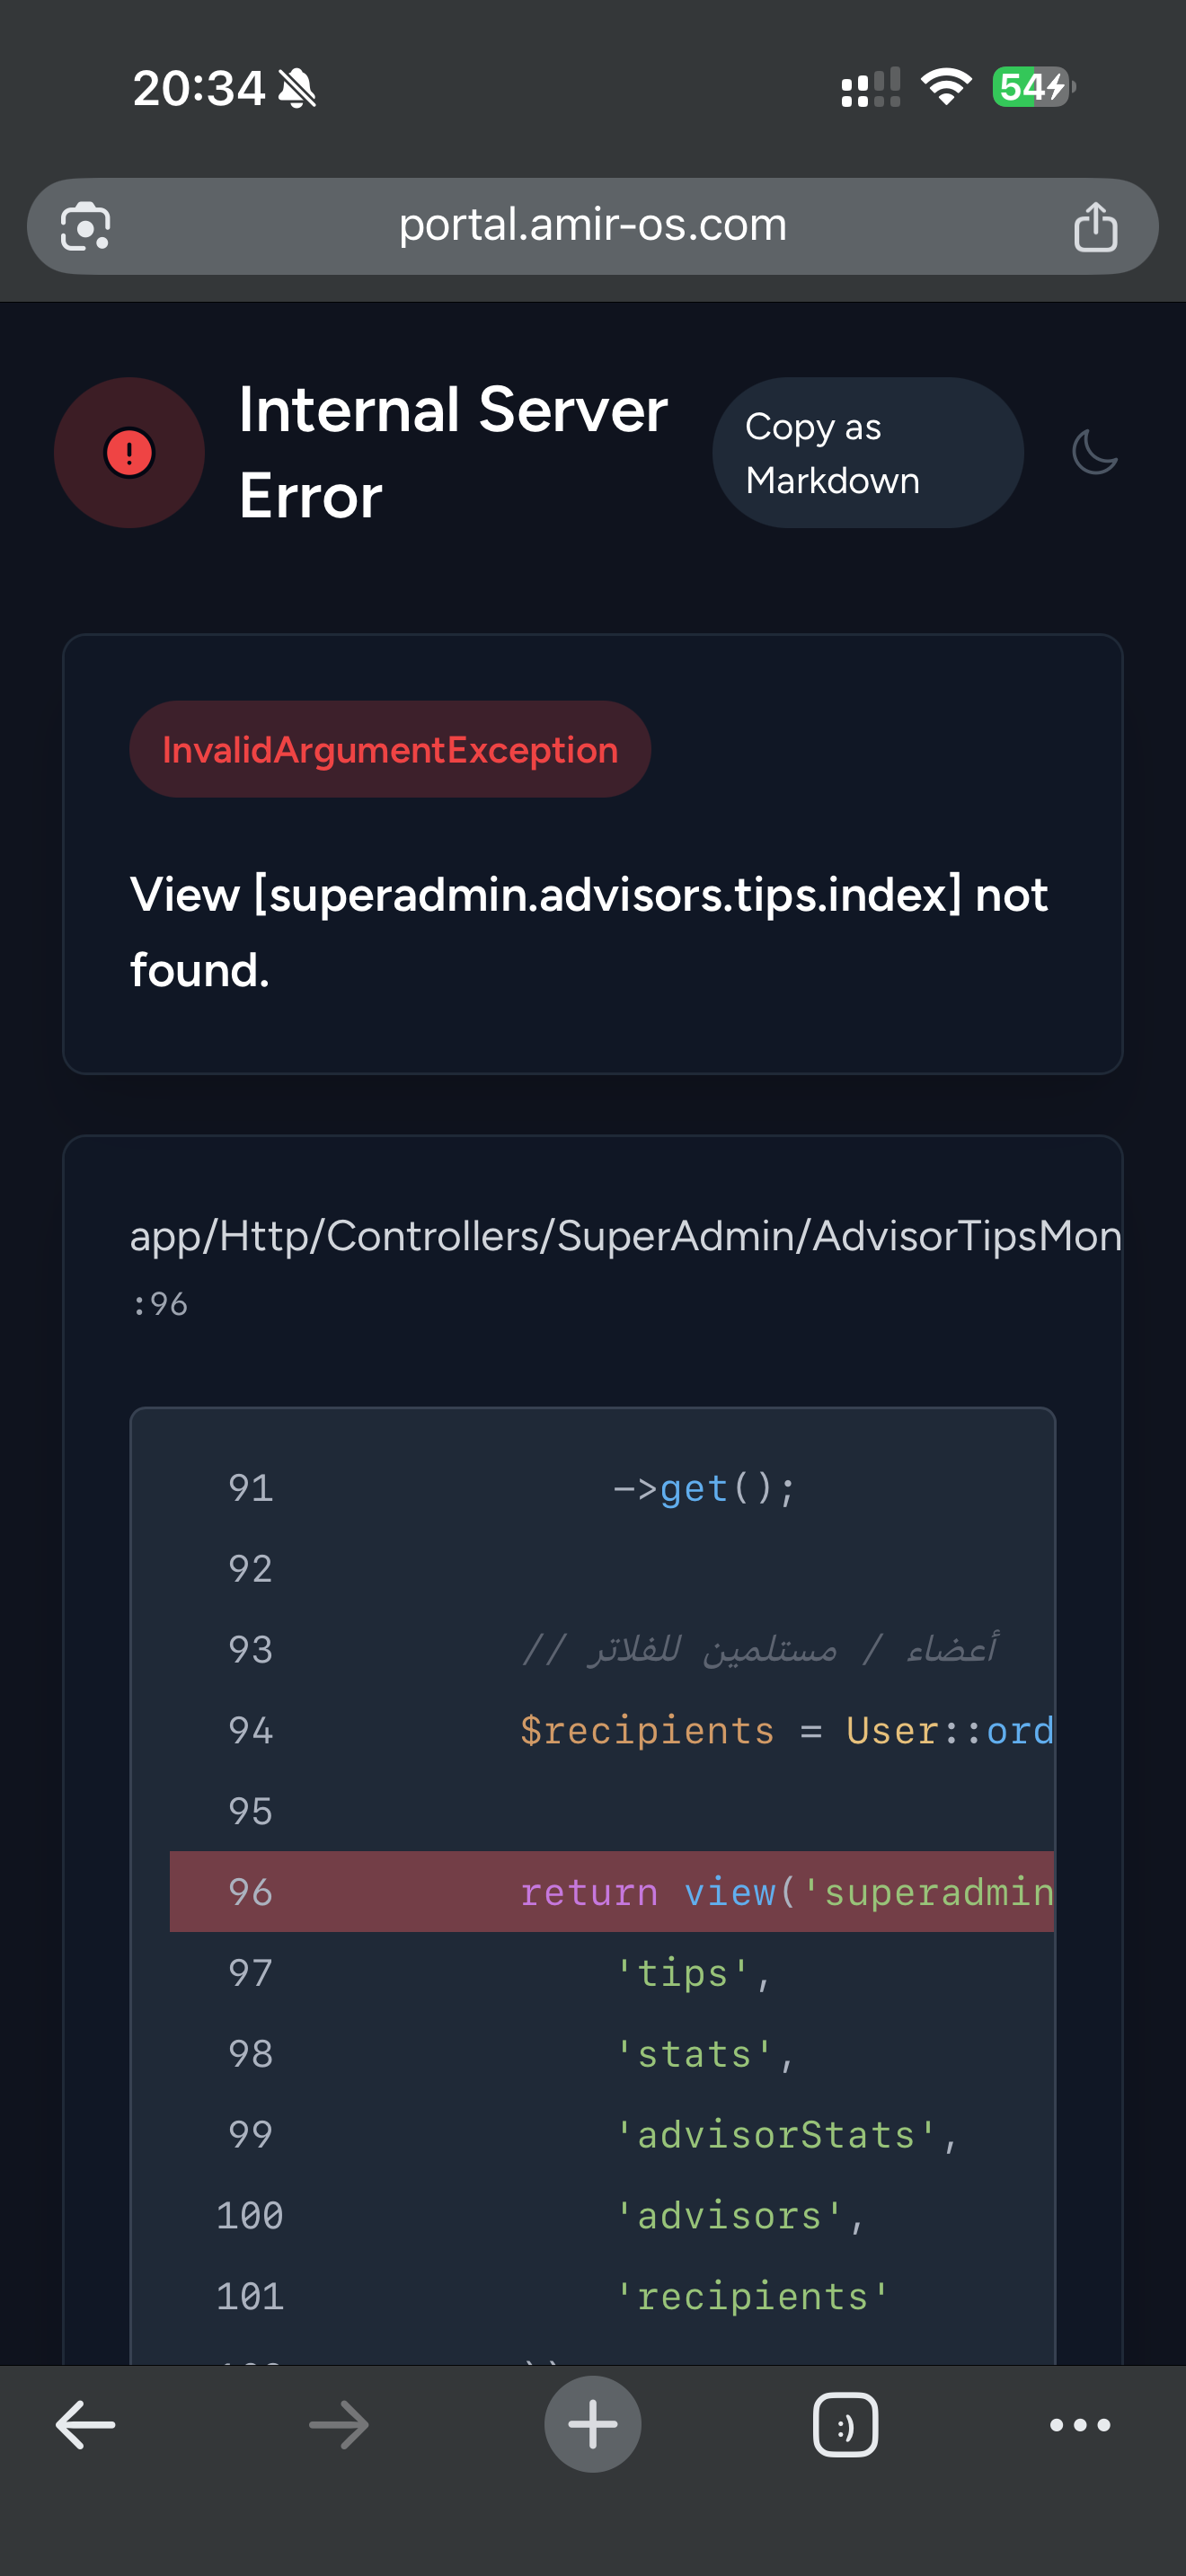Click line 91 get() call

click(704, 1489)
